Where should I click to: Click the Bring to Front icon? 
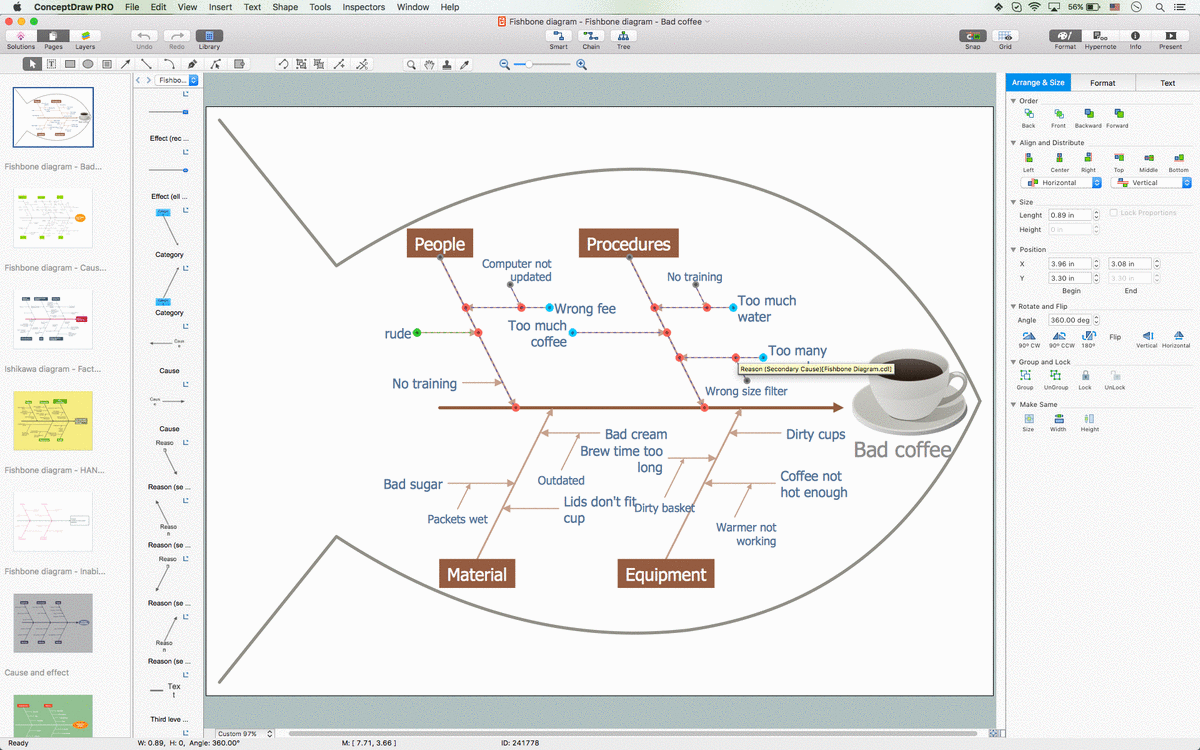1058,114
